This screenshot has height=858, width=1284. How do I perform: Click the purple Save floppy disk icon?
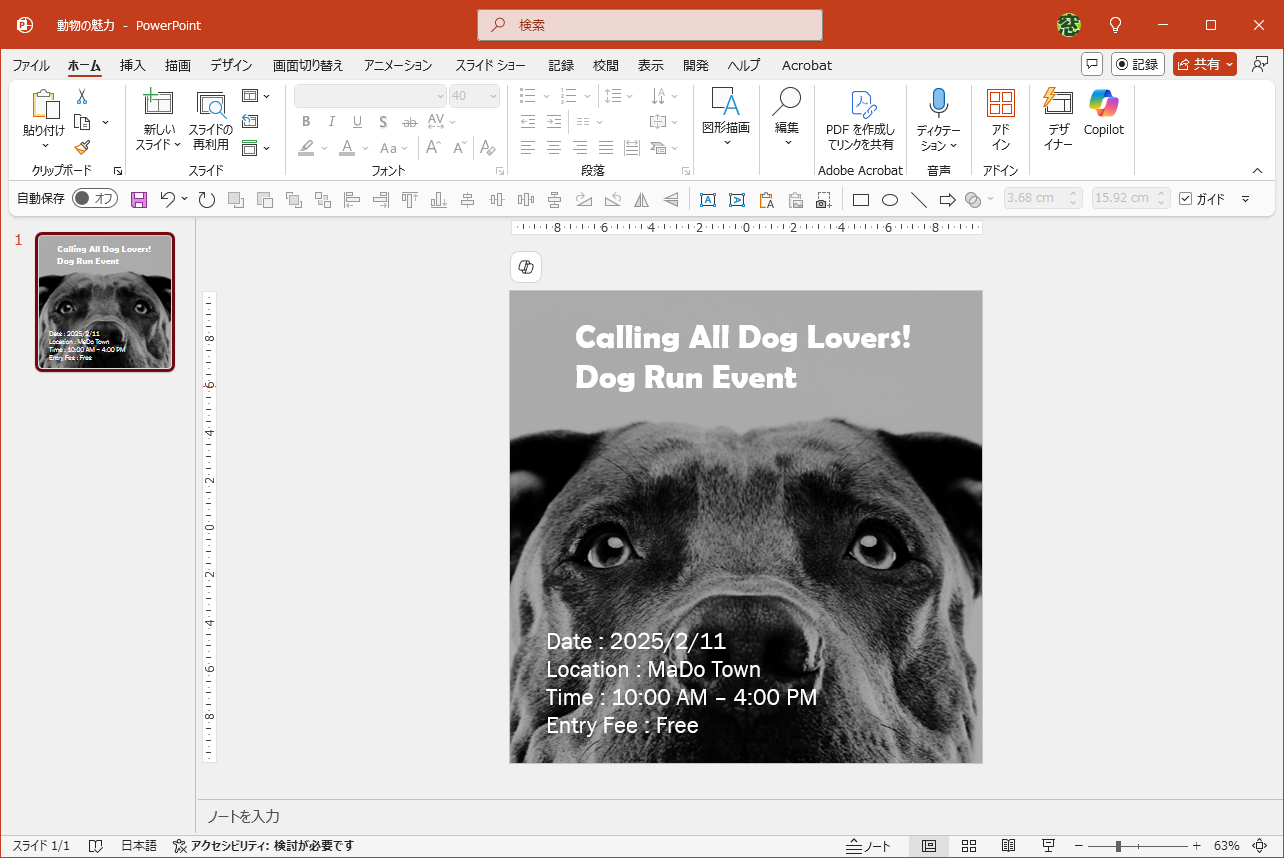tap(139, 200)
